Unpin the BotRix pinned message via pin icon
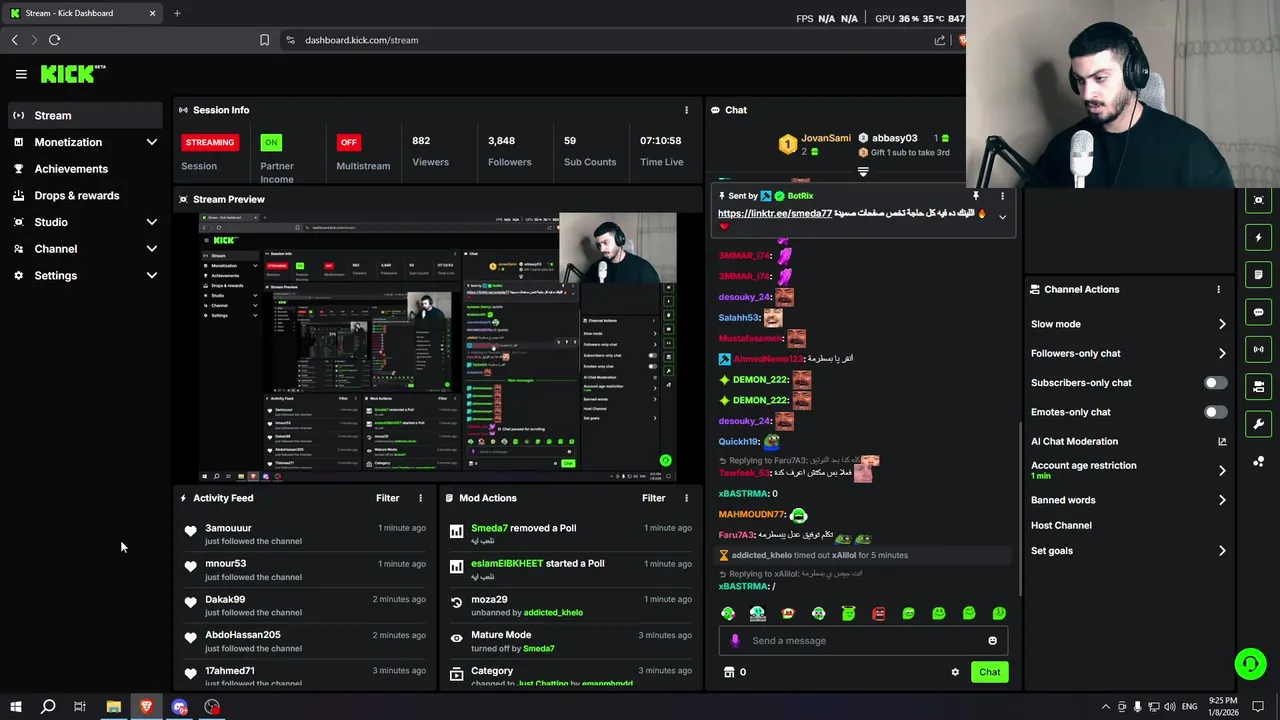 (x=976, y=196)
